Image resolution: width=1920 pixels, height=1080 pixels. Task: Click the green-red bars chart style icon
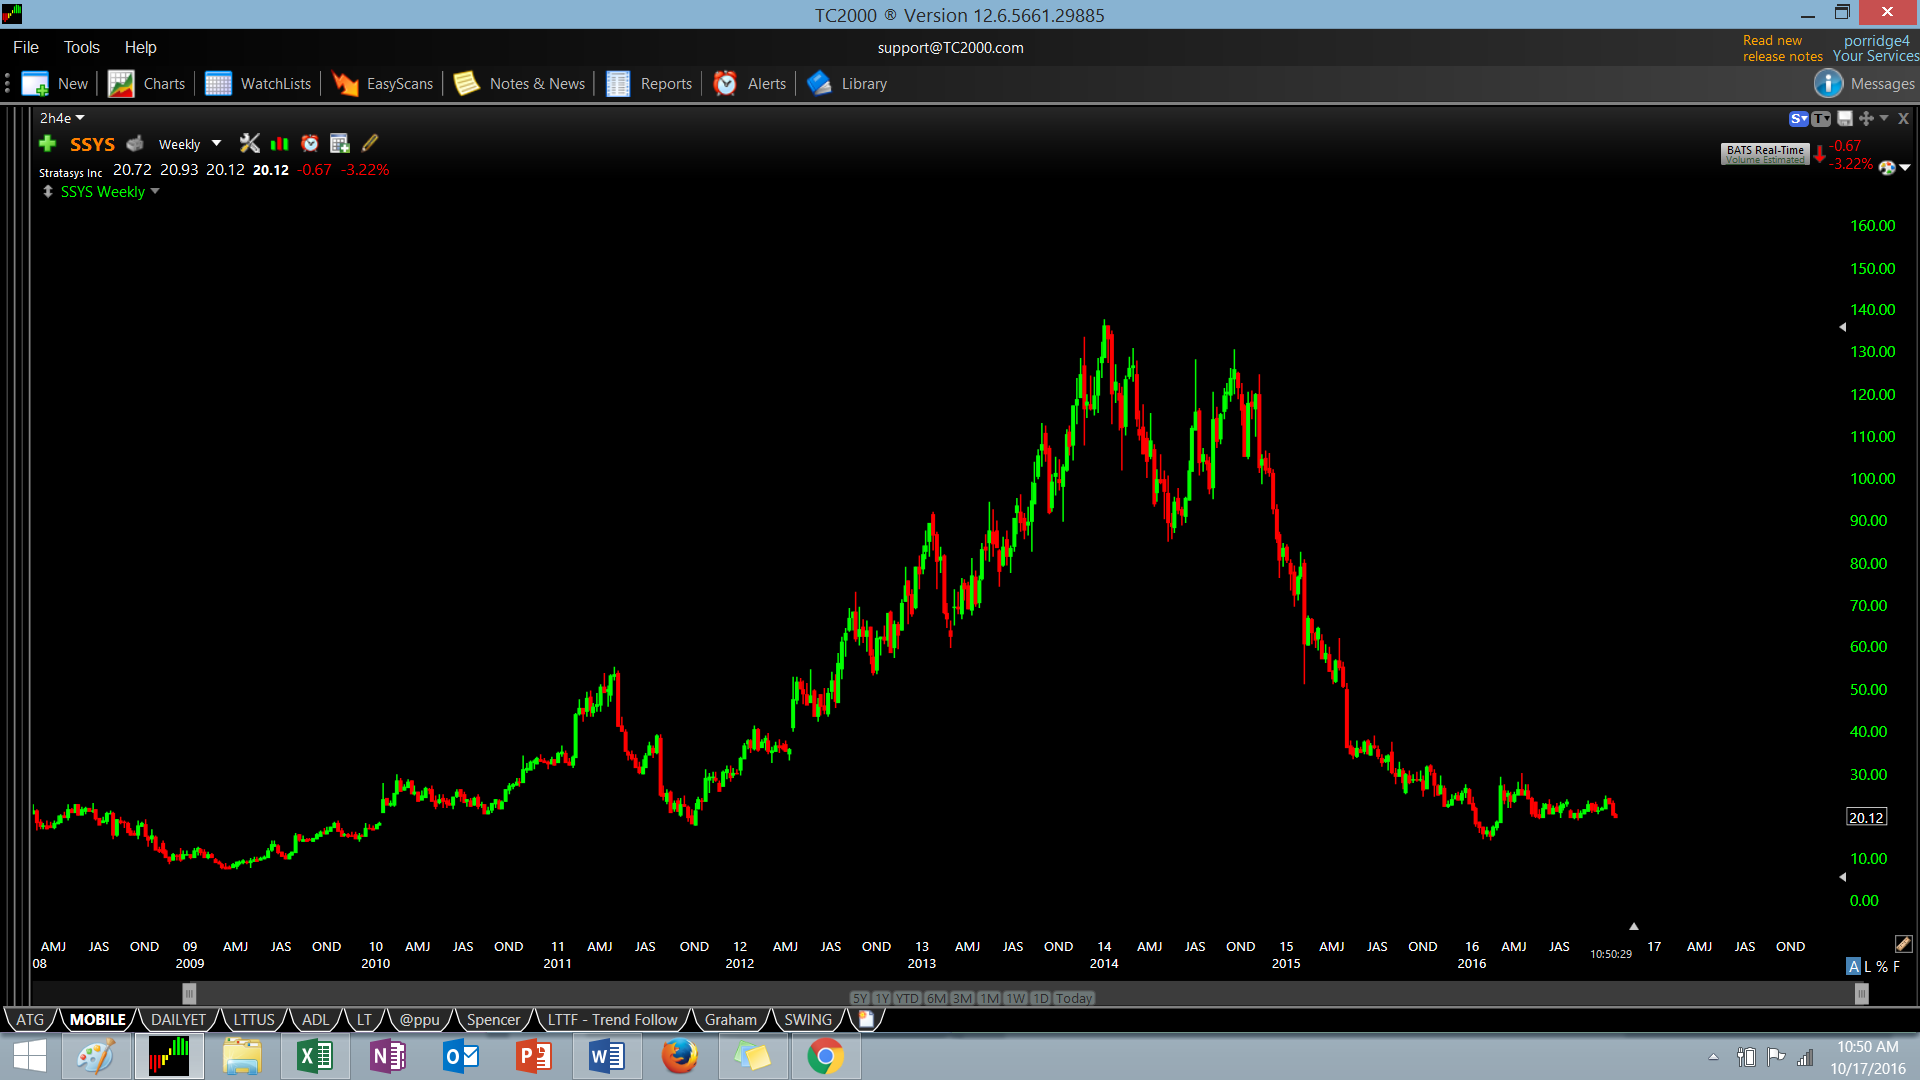(x=280, y=144)
